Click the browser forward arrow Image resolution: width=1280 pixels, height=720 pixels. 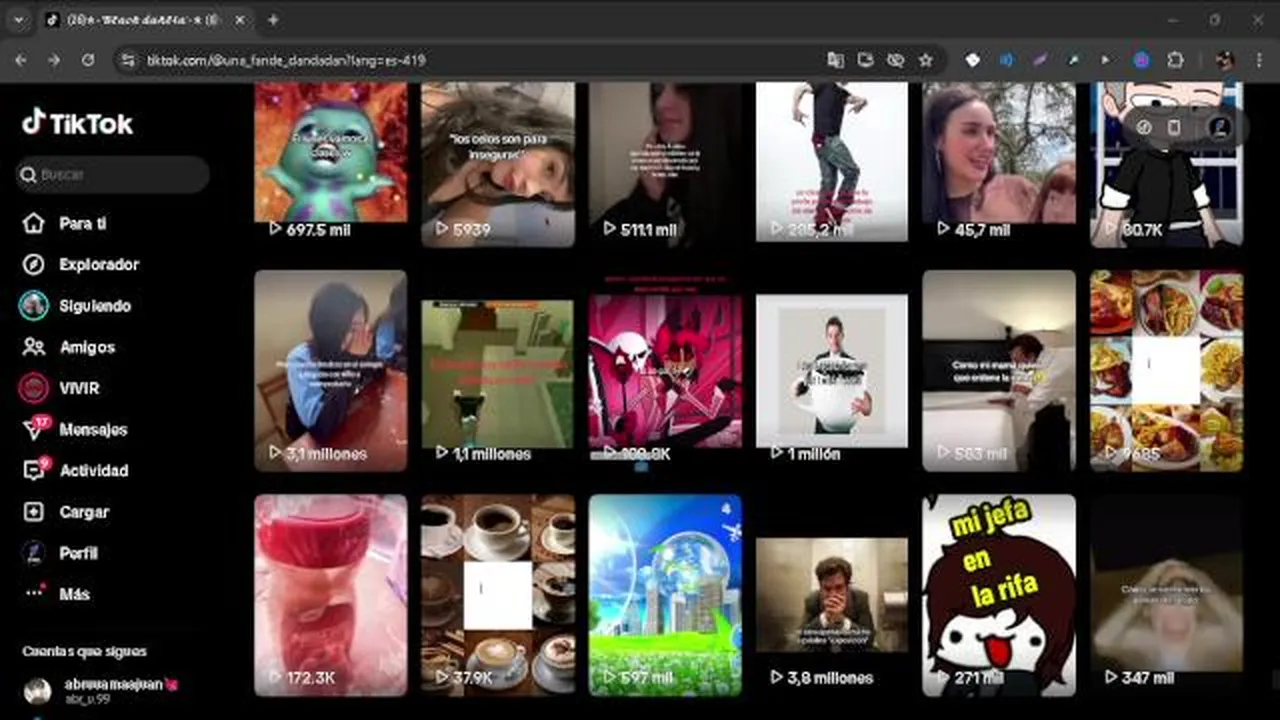54,60
